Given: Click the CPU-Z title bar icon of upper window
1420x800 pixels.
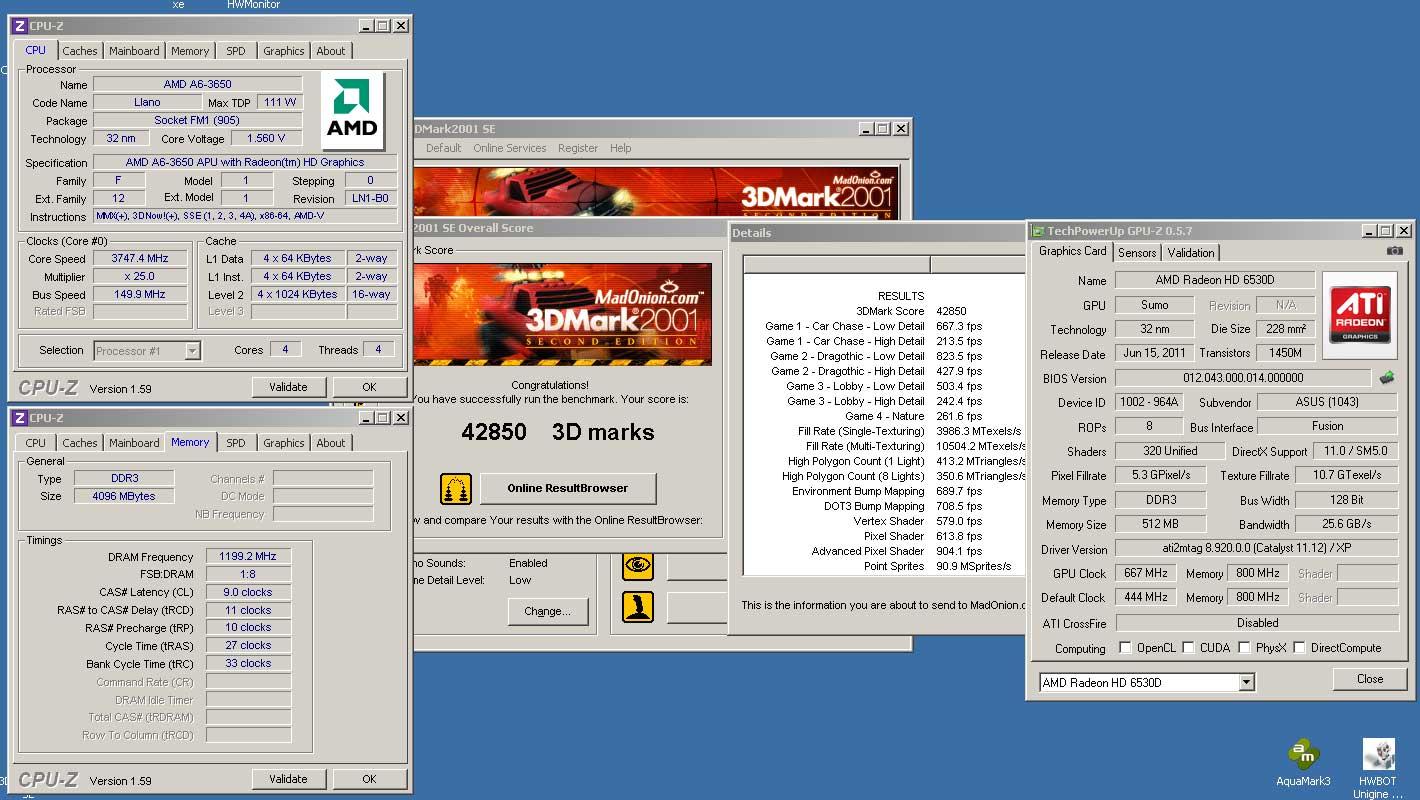Looking at the screenshot, I should [x=20, y=25].
